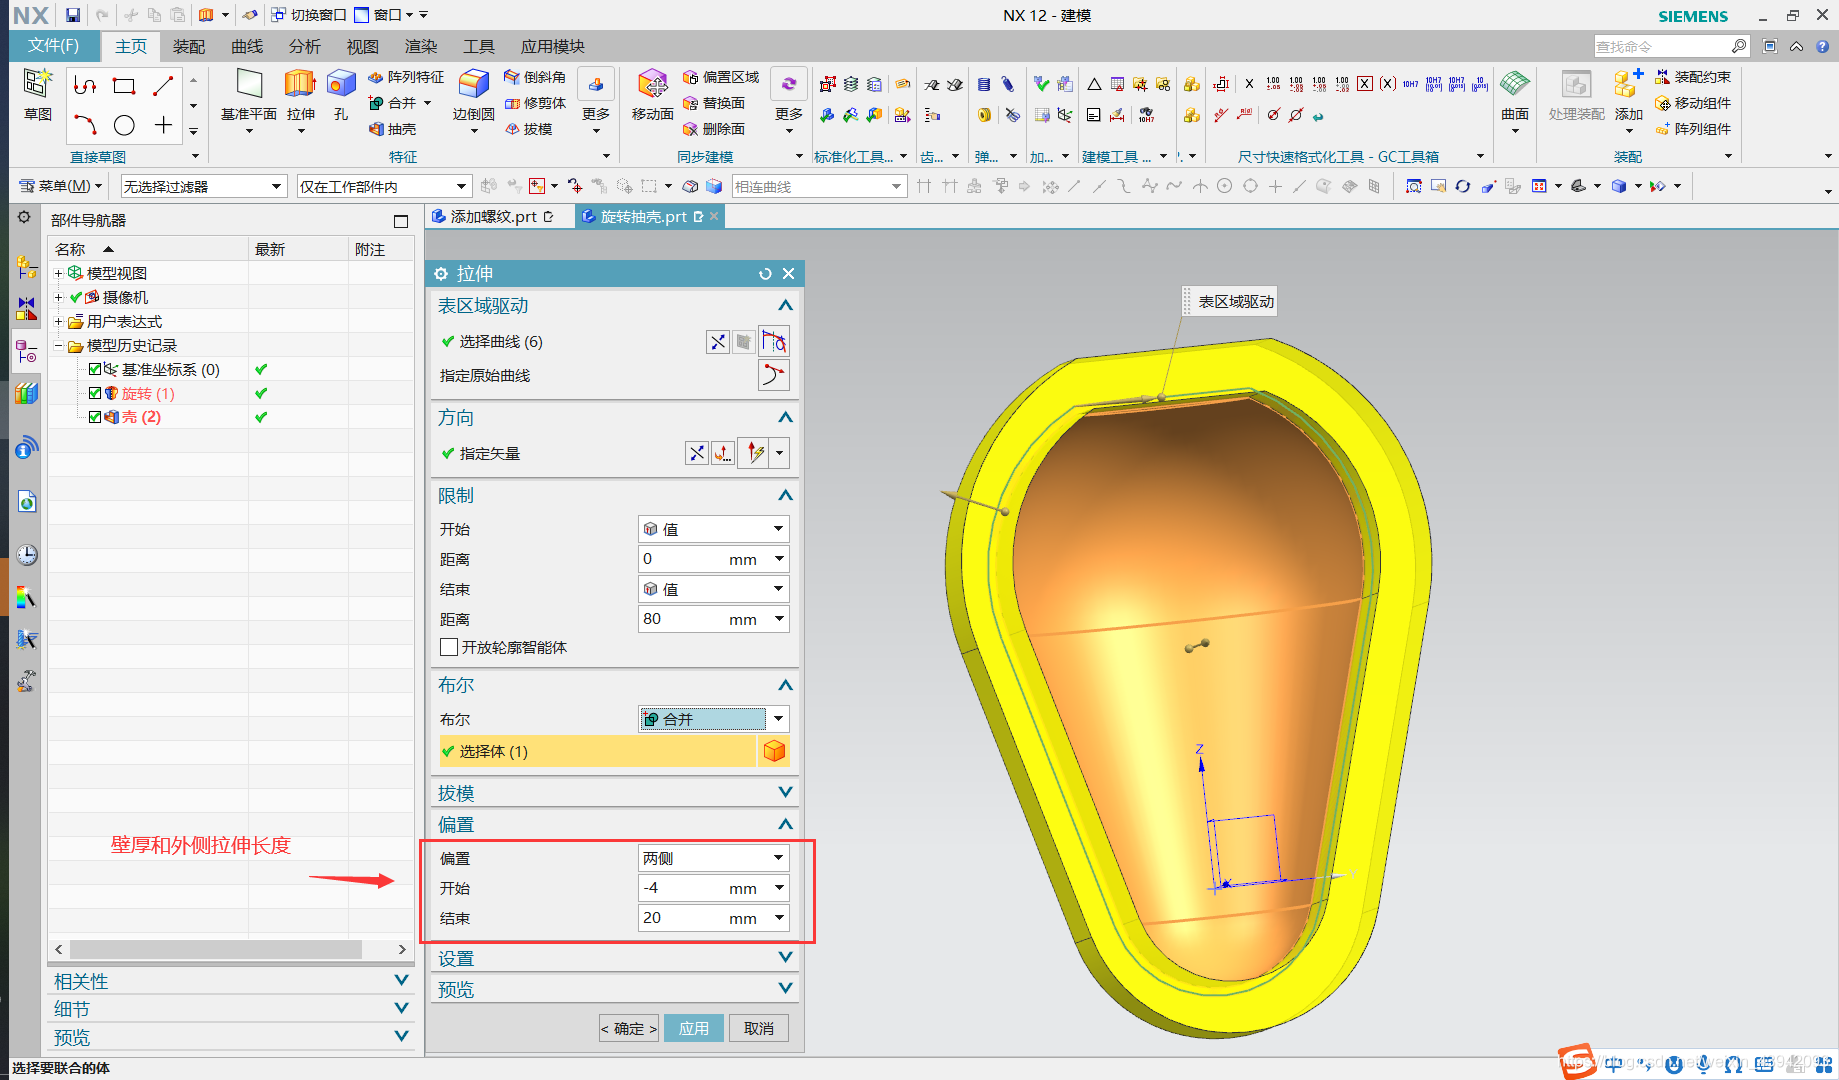Image resolution: width=1839 pixels, height=1080 pixels.
Task: Open the 菜单(M) menu button
Action: click(x=61, y=186)
